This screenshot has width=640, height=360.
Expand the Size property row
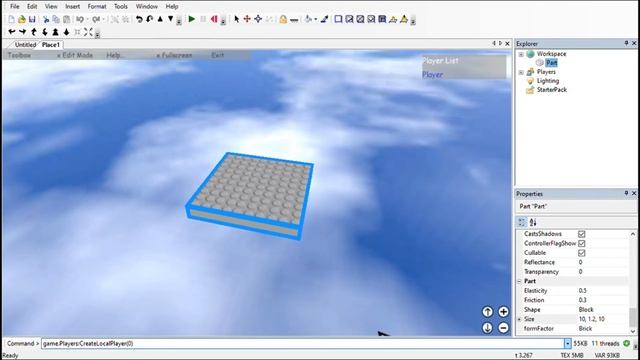pyautogui.click(x=520, y=319)
